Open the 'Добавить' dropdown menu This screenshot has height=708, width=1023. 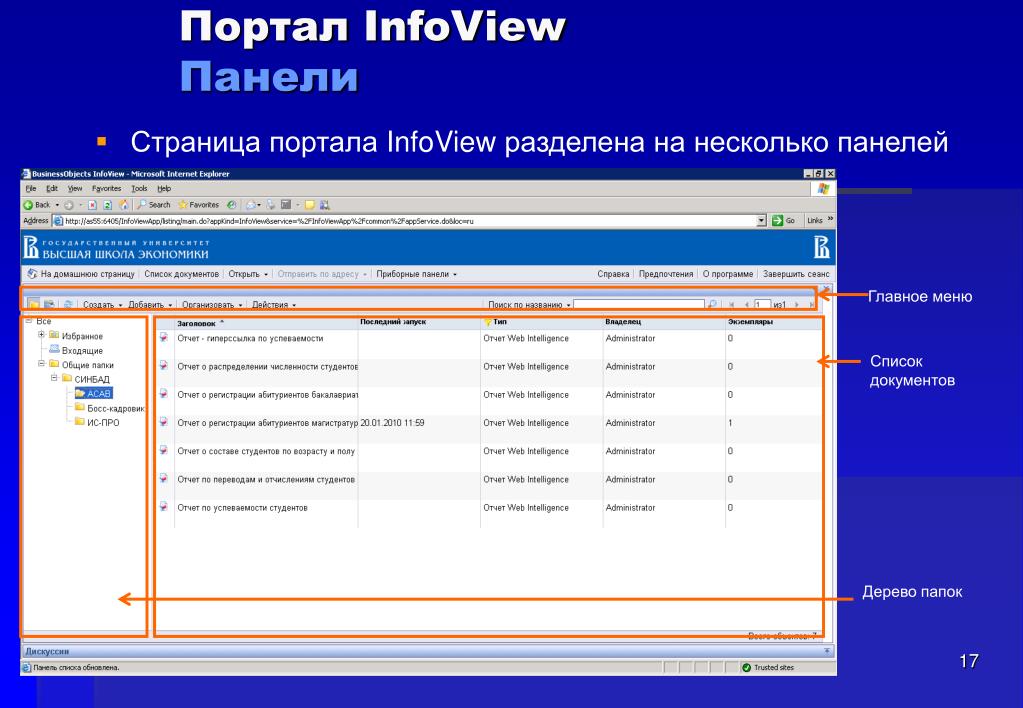tap(150, 305)
